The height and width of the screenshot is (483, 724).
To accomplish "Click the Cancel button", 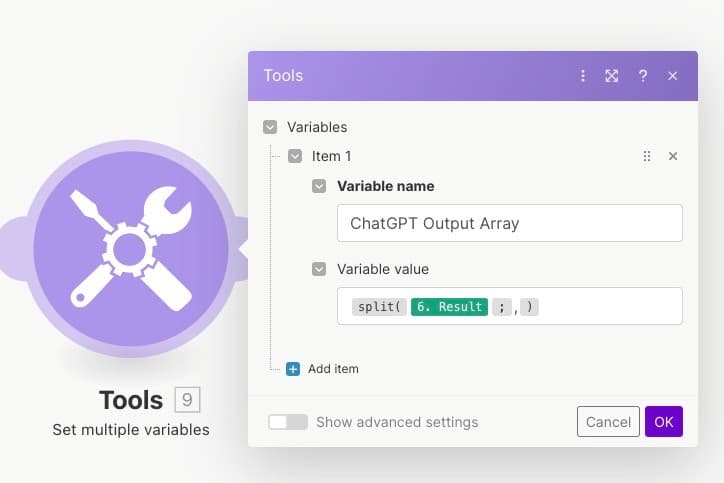I will click(608, 422).
